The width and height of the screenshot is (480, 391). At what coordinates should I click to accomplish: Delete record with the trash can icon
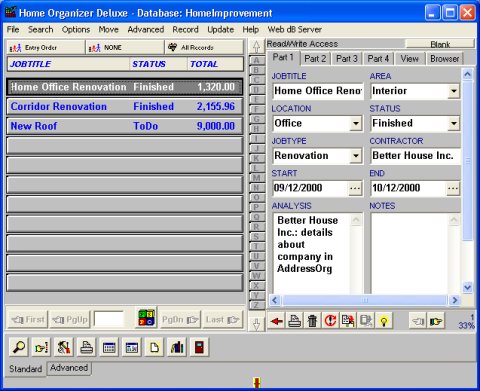pos(312,321)
